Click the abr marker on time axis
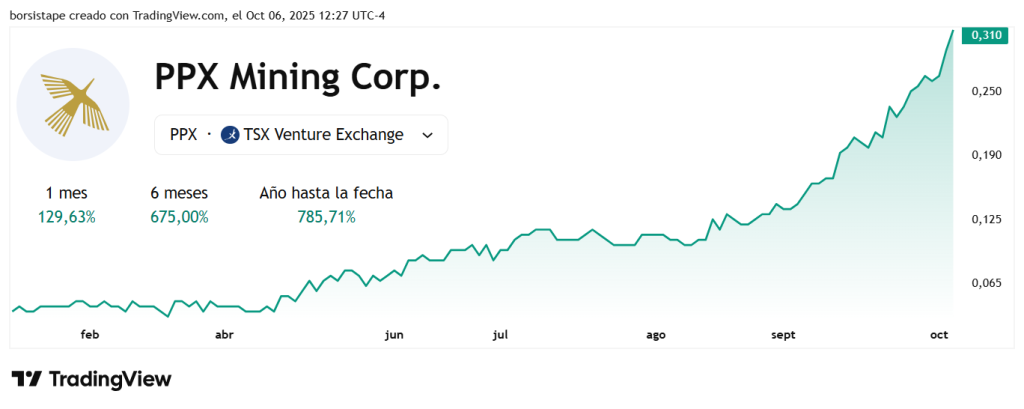 point(224,335)
